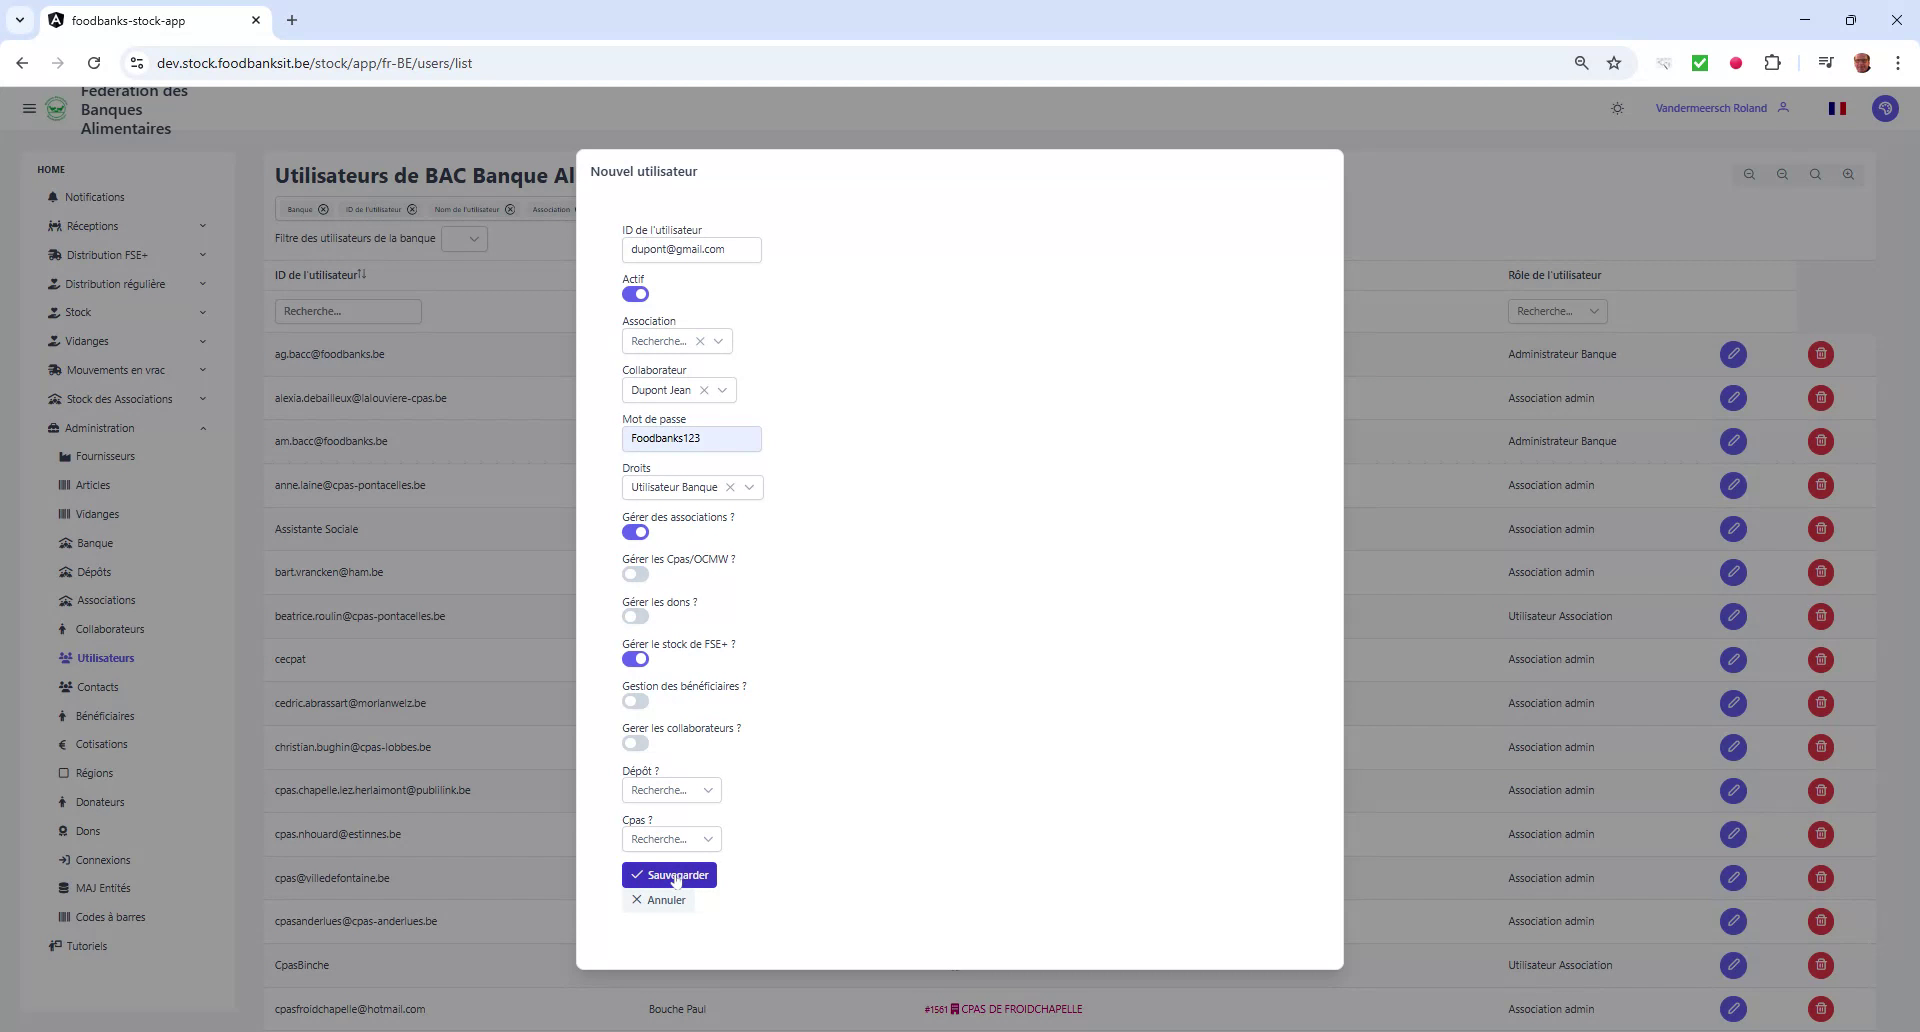The width and height of the screenshot is (1920, 1032).
Task: Edit user am.bacc@foodbanks.be with pencil icon
Action: tap(1733, 441)
